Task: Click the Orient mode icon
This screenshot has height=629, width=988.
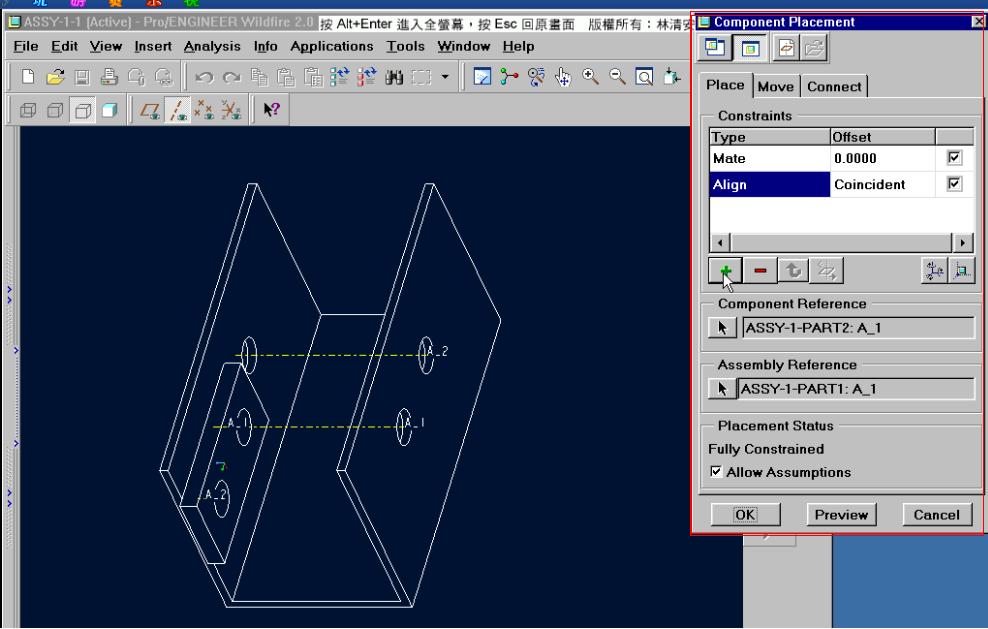Action: [x=536, y=77]
